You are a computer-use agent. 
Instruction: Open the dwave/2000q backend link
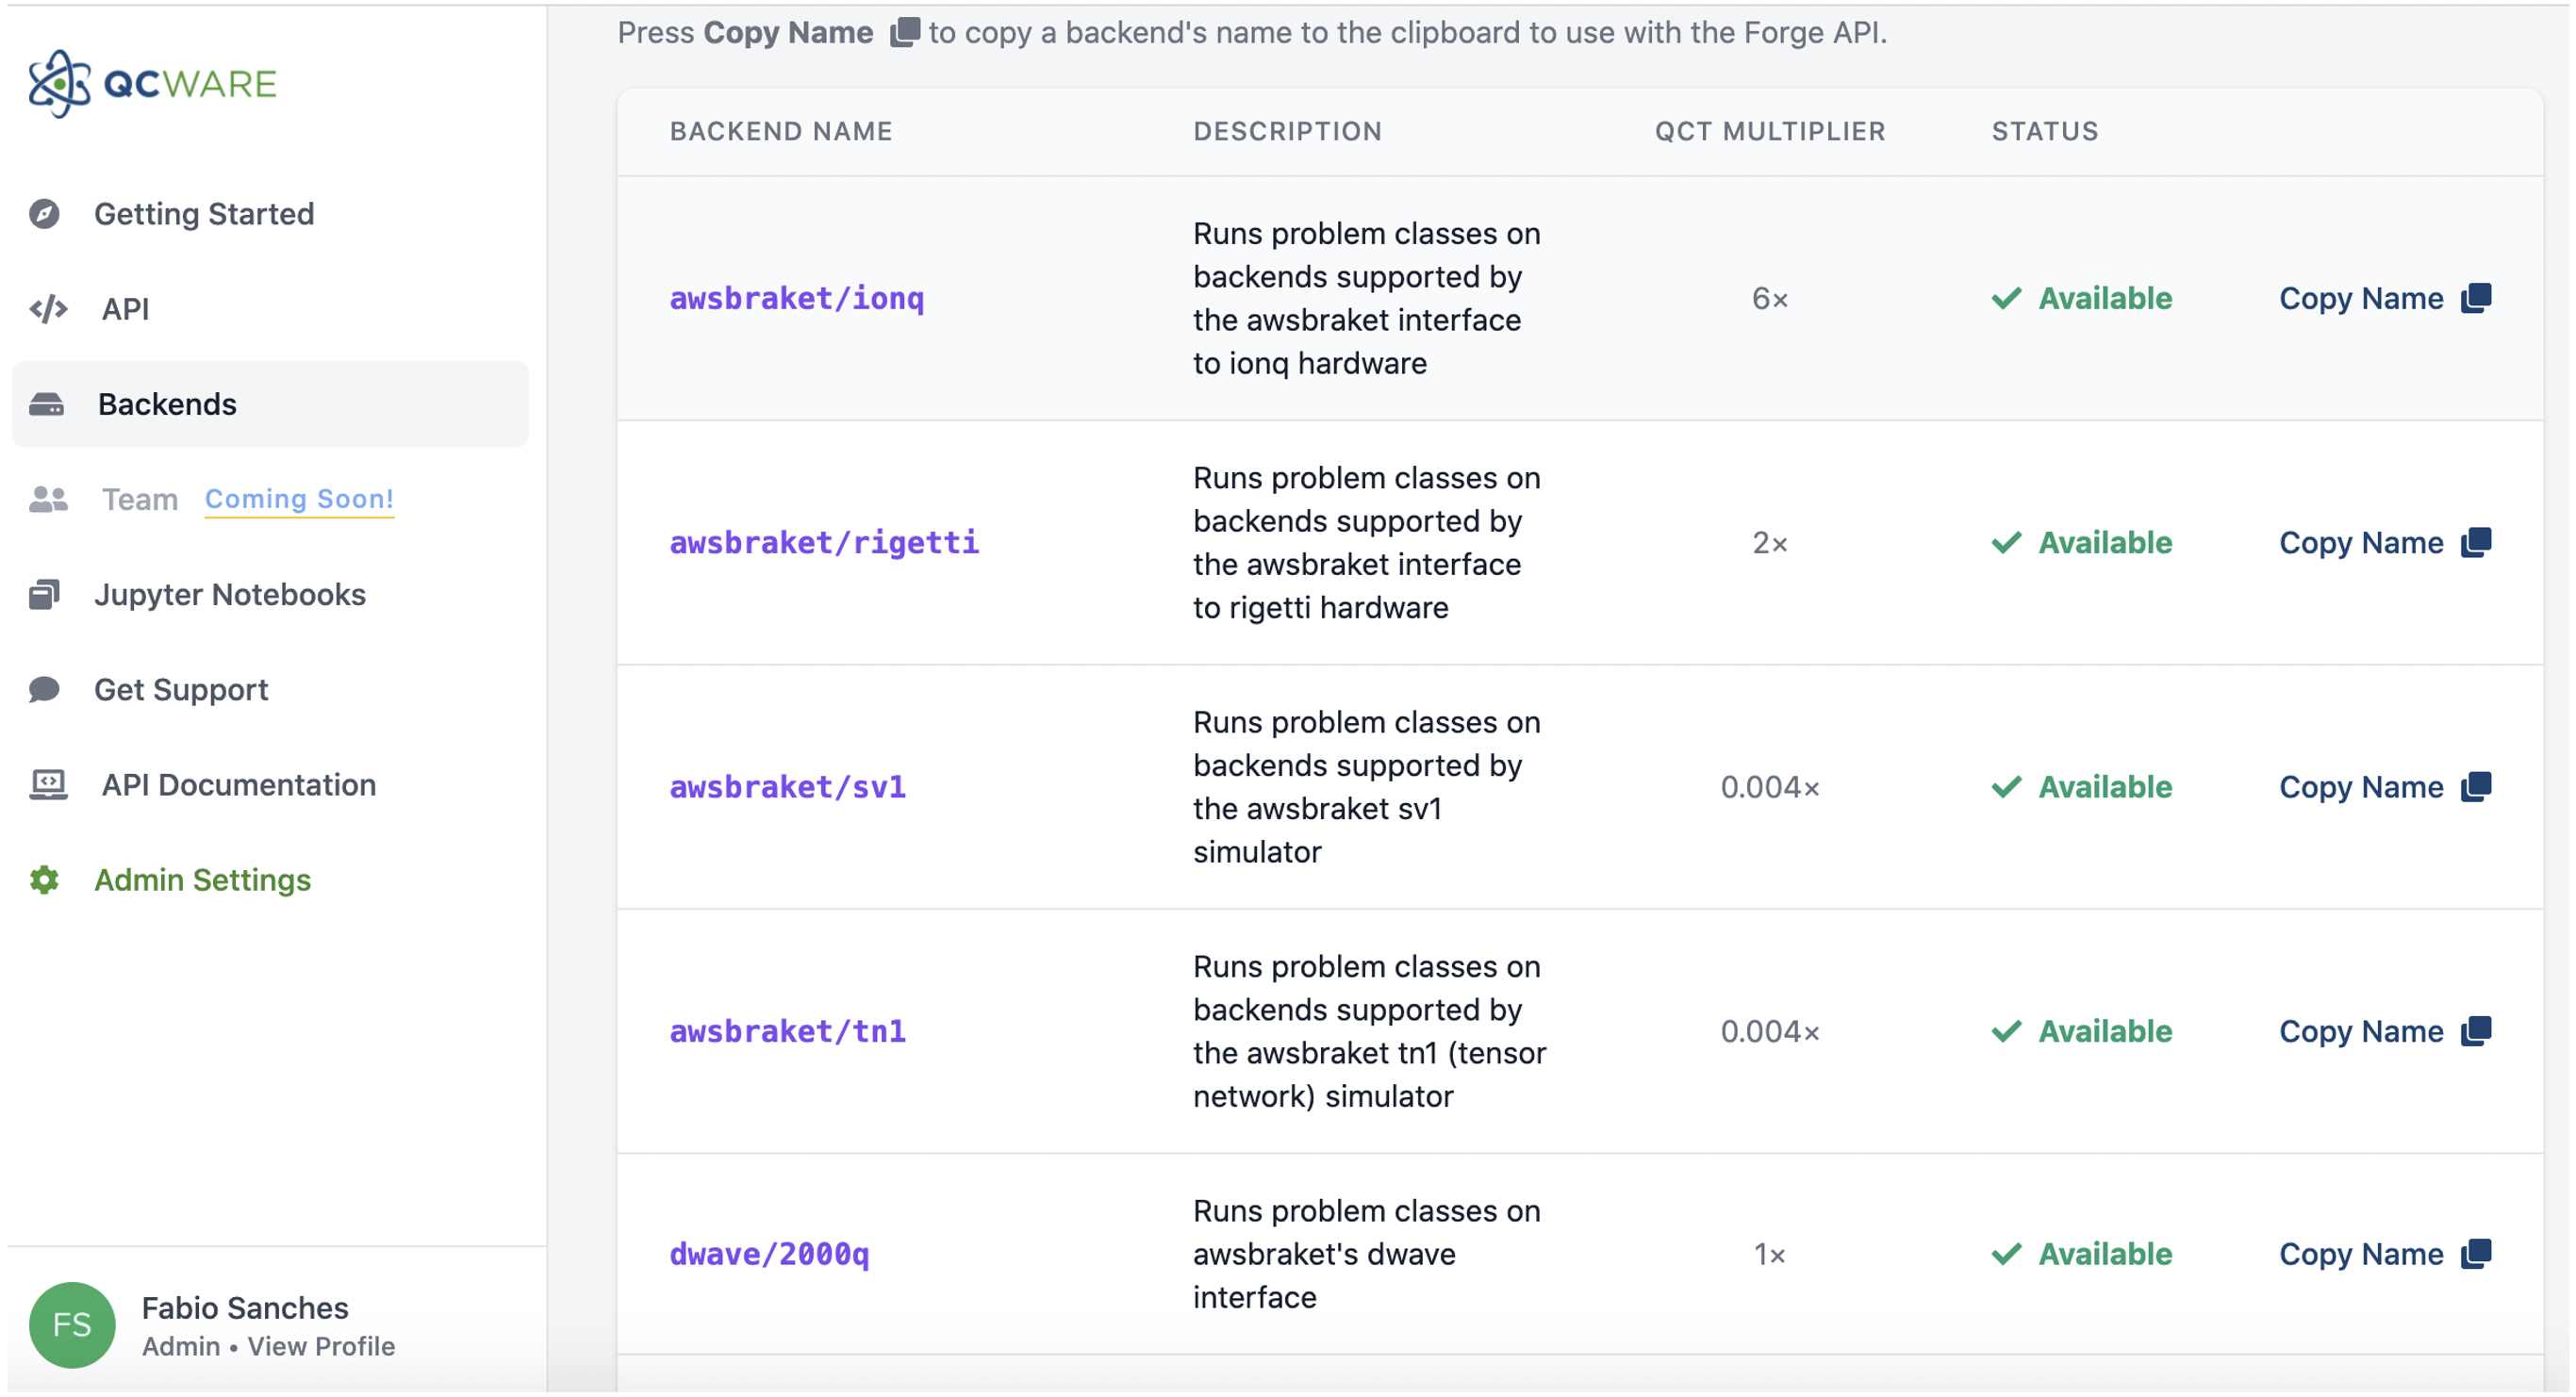point(769,1254)
